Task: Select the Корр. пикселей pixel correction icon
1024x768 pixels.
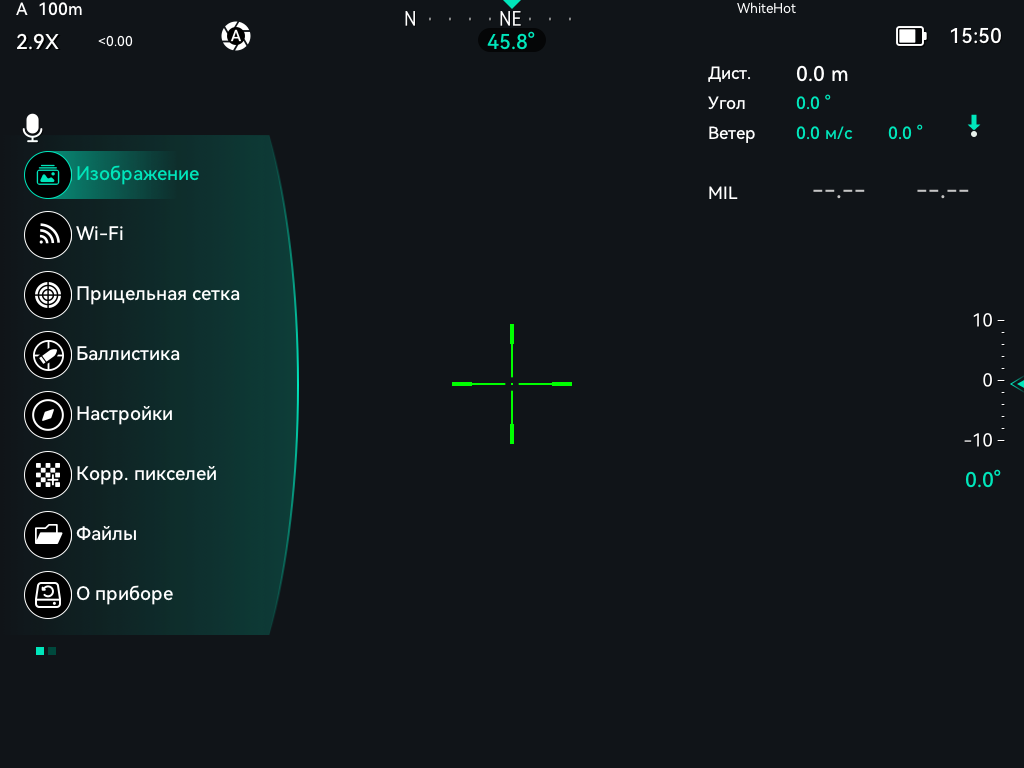Action: point(48,475)
